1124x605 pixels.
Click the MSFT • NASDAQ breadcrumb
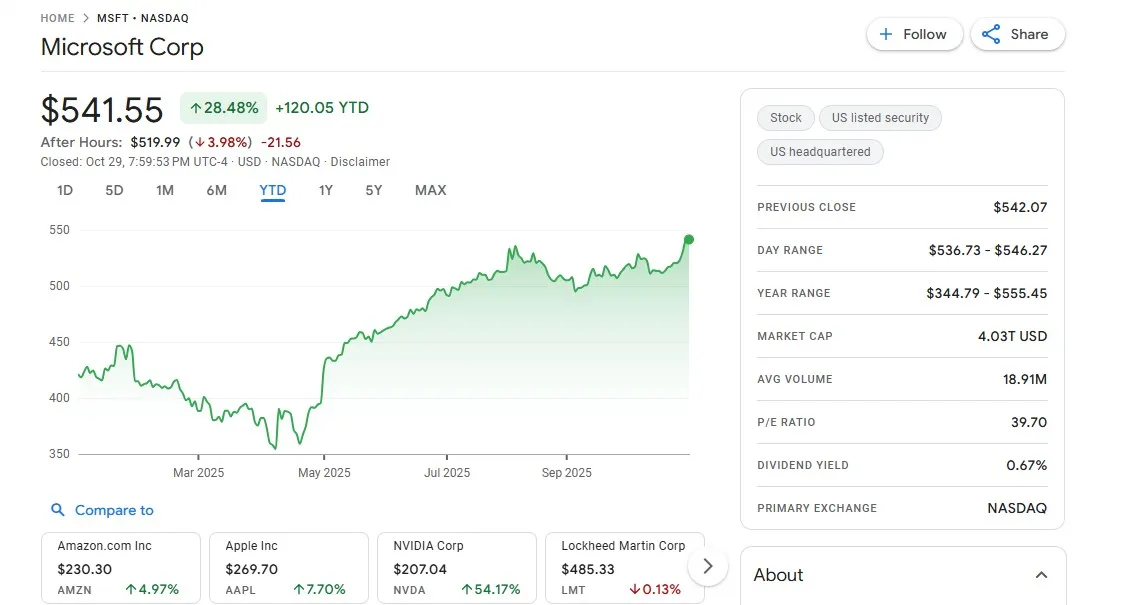click(140, 17)
